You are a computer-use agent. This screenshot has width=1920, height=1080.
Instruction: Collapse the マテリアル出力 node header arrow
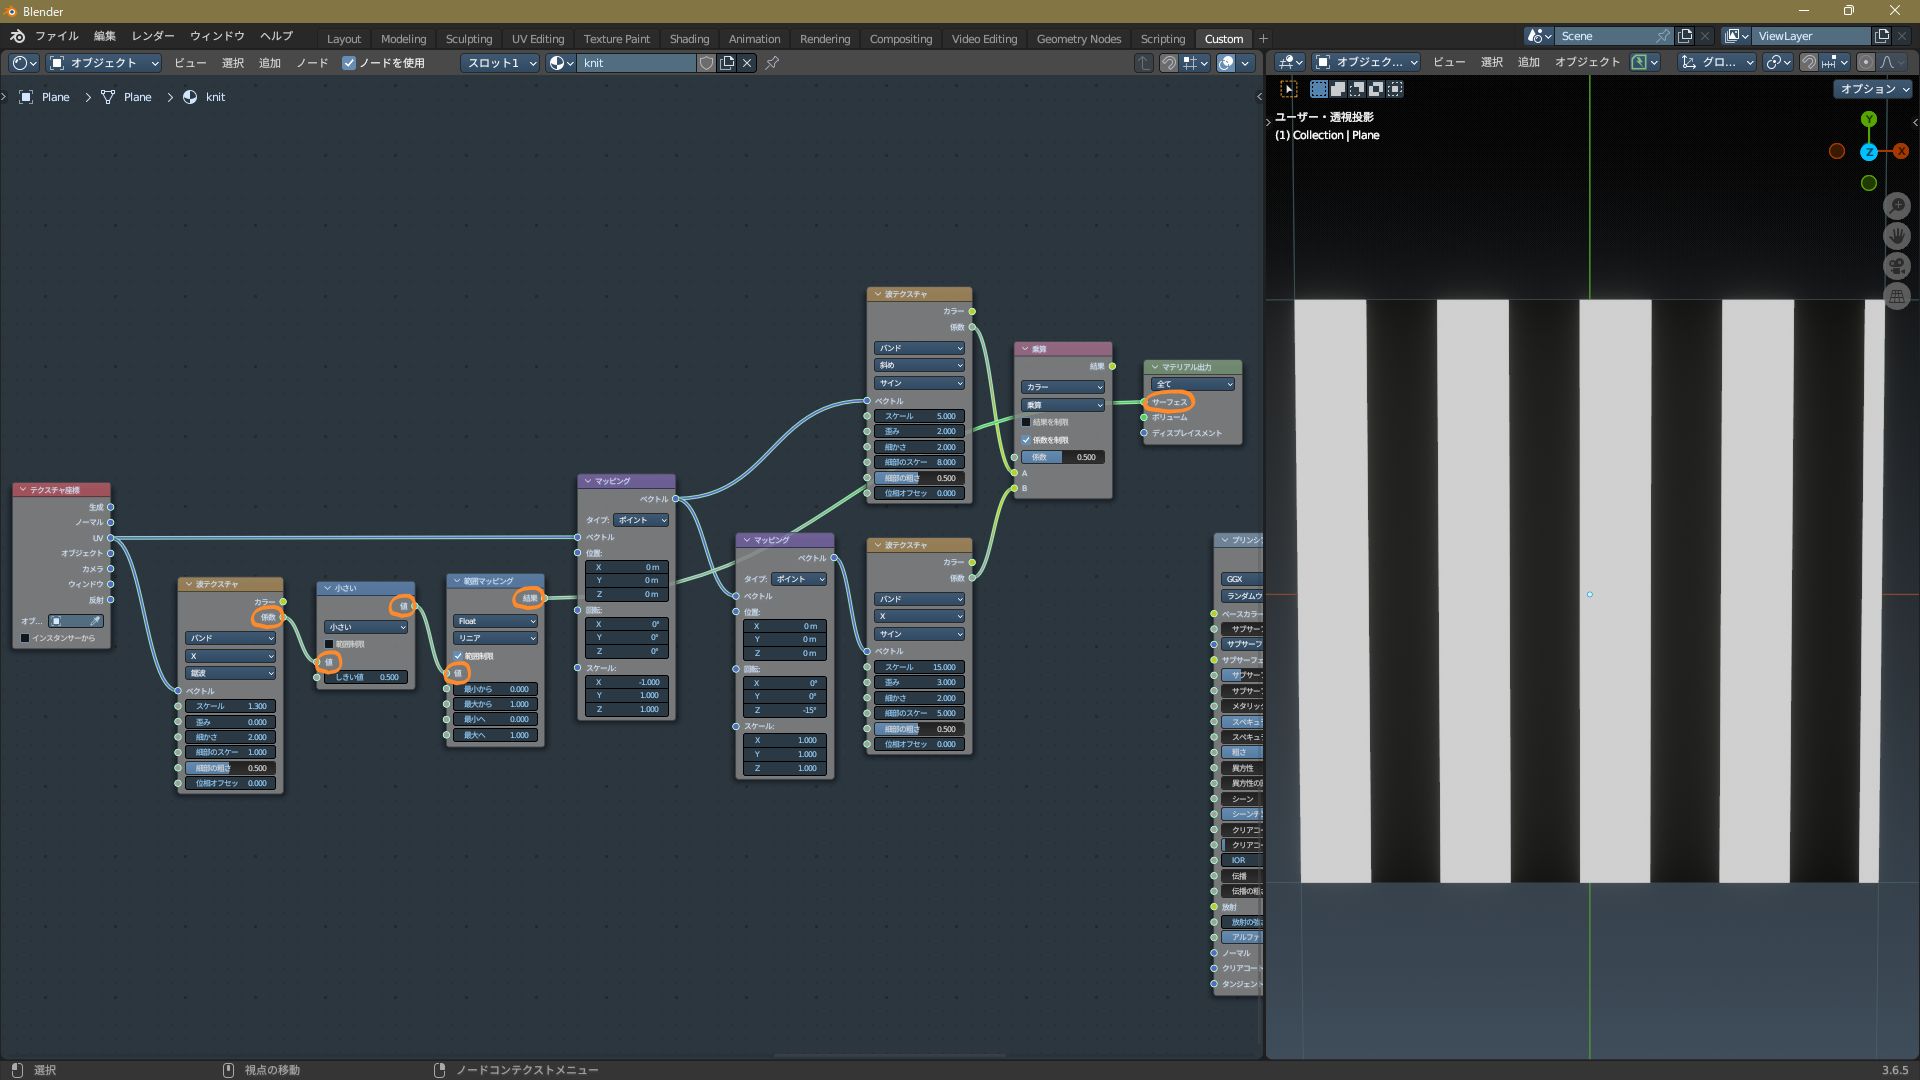click(x=1155, y=367)
